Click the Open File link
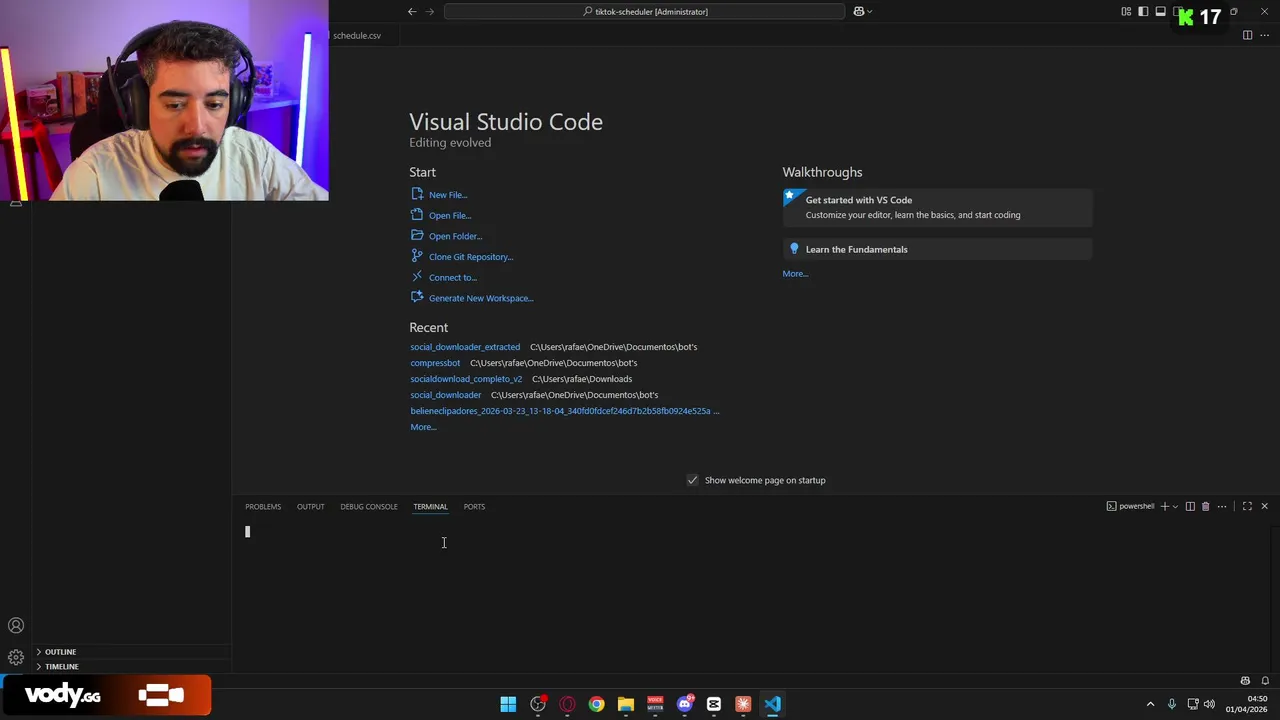 (450, 215)
